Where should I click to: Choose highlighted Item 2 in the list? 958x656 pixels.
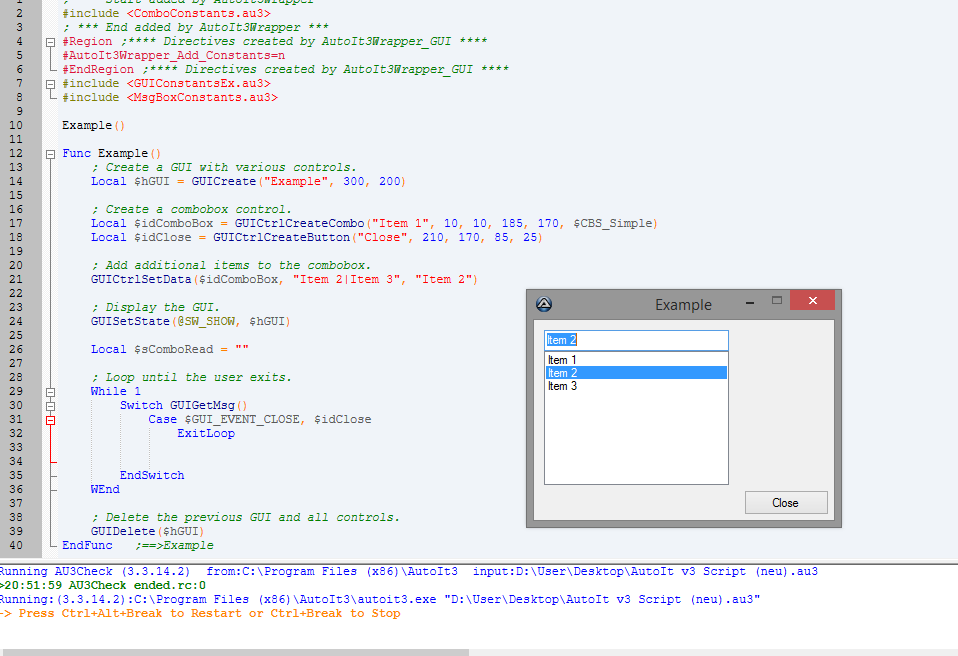pyautogui.click(x=636, y=373)
